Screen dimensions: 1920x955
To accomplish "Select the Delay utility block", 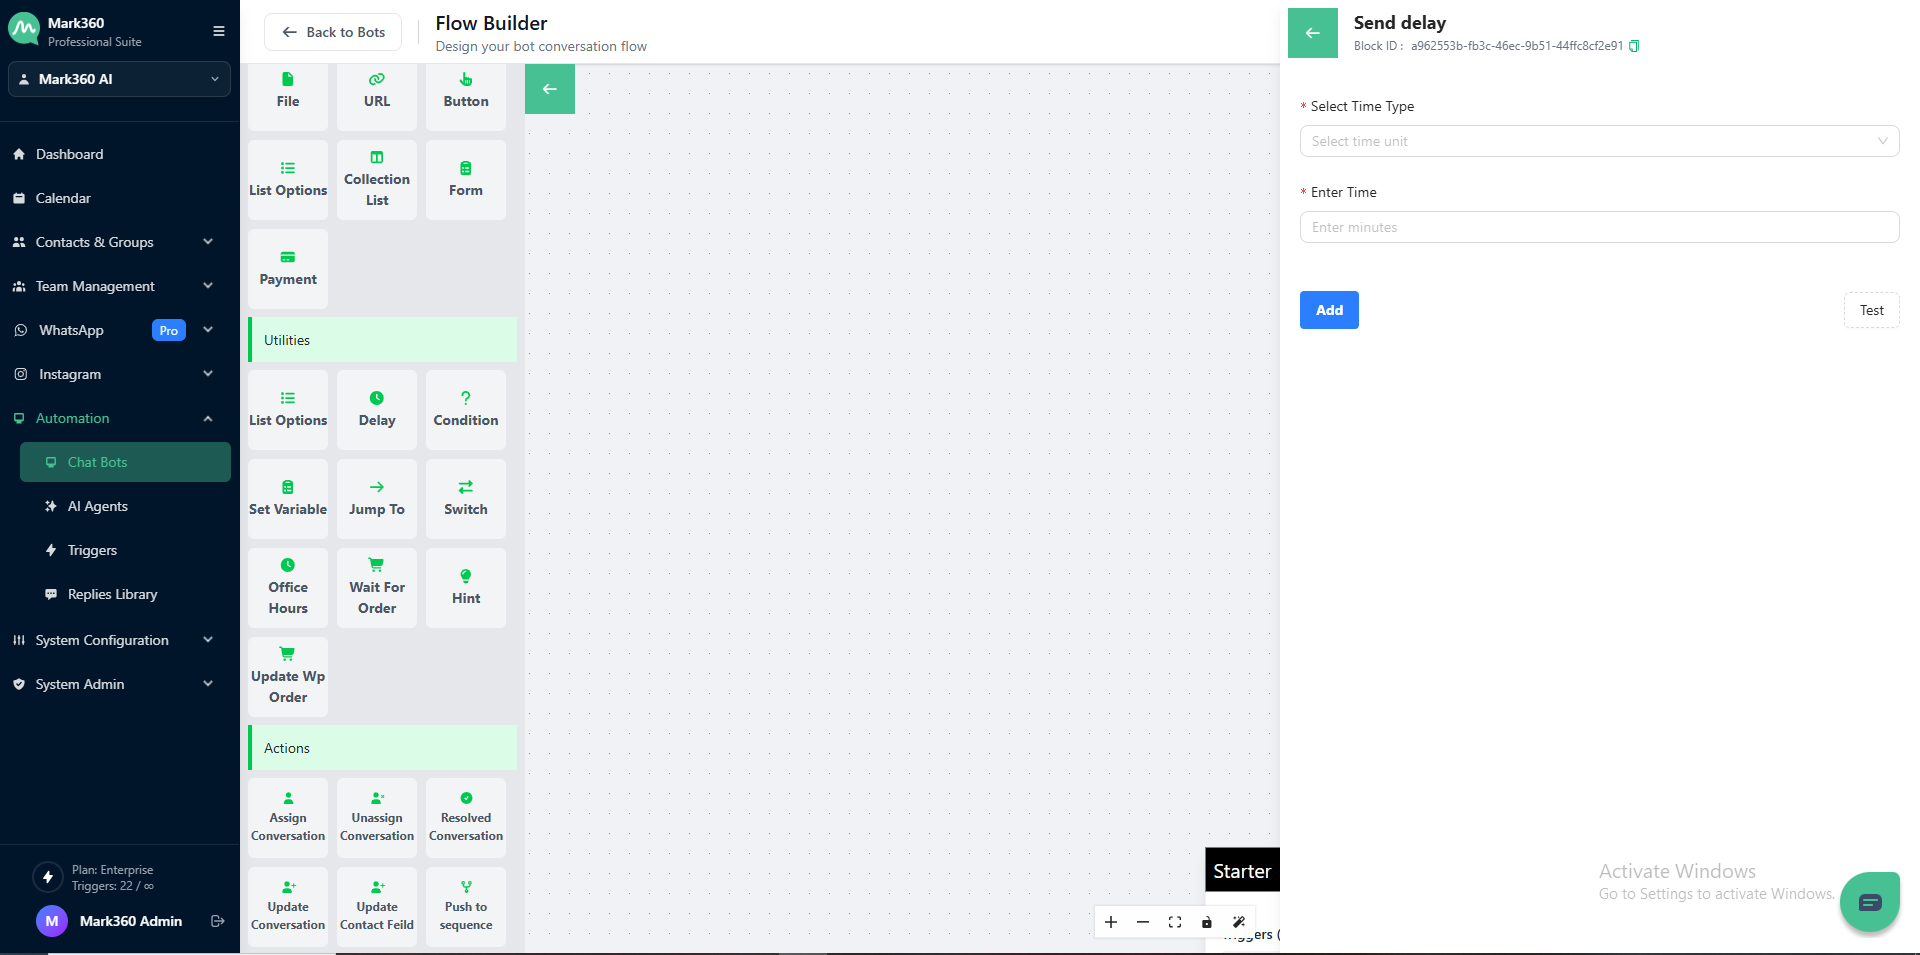I will tap(376, 409).
